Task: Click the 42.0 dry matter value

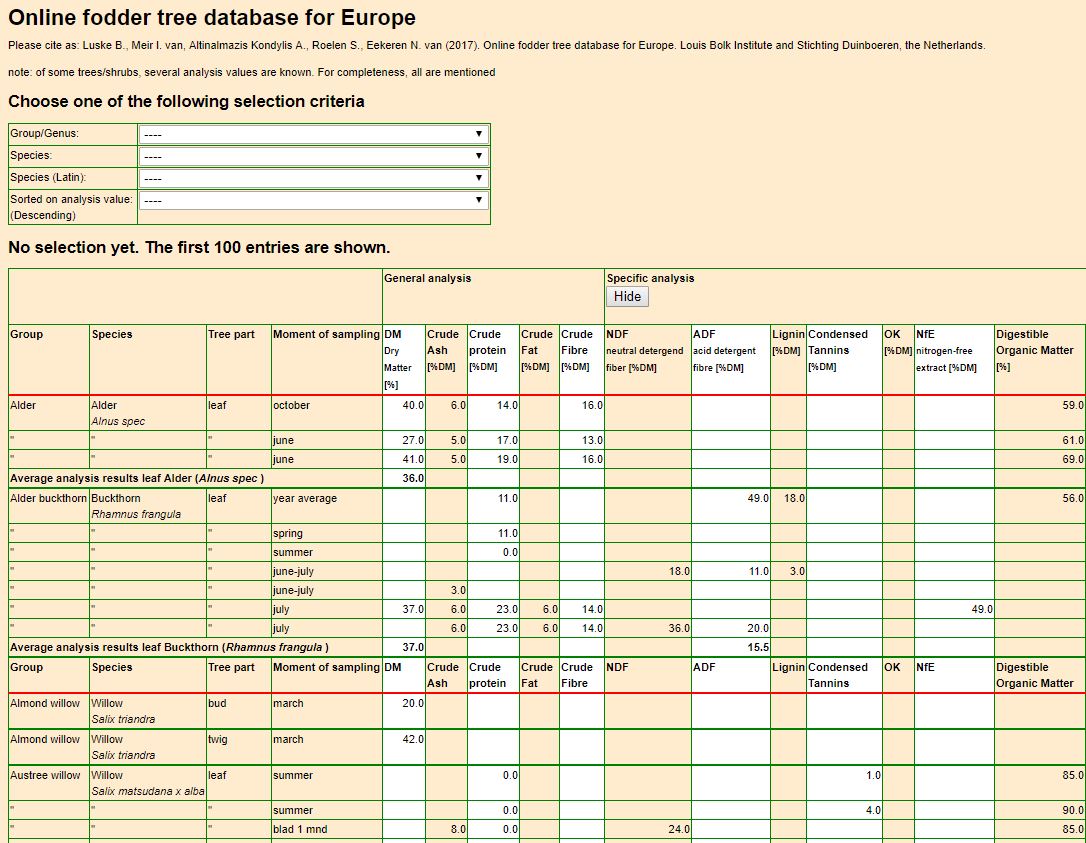Action: tap(413, 739)
